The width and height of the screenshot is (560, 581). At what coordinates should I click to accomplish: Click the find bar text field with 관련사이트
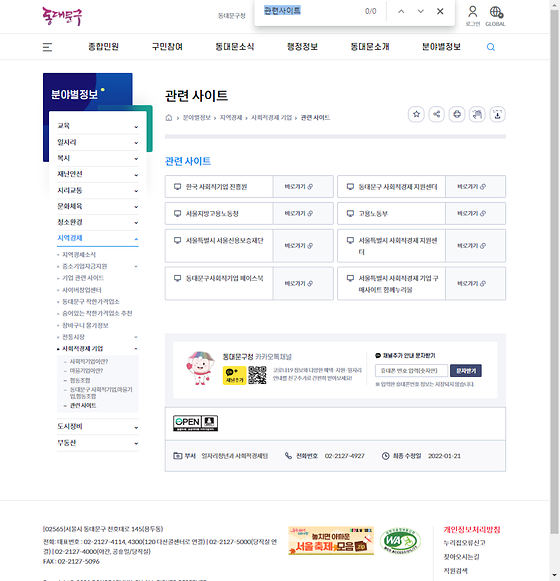click(x=311, y=11)
